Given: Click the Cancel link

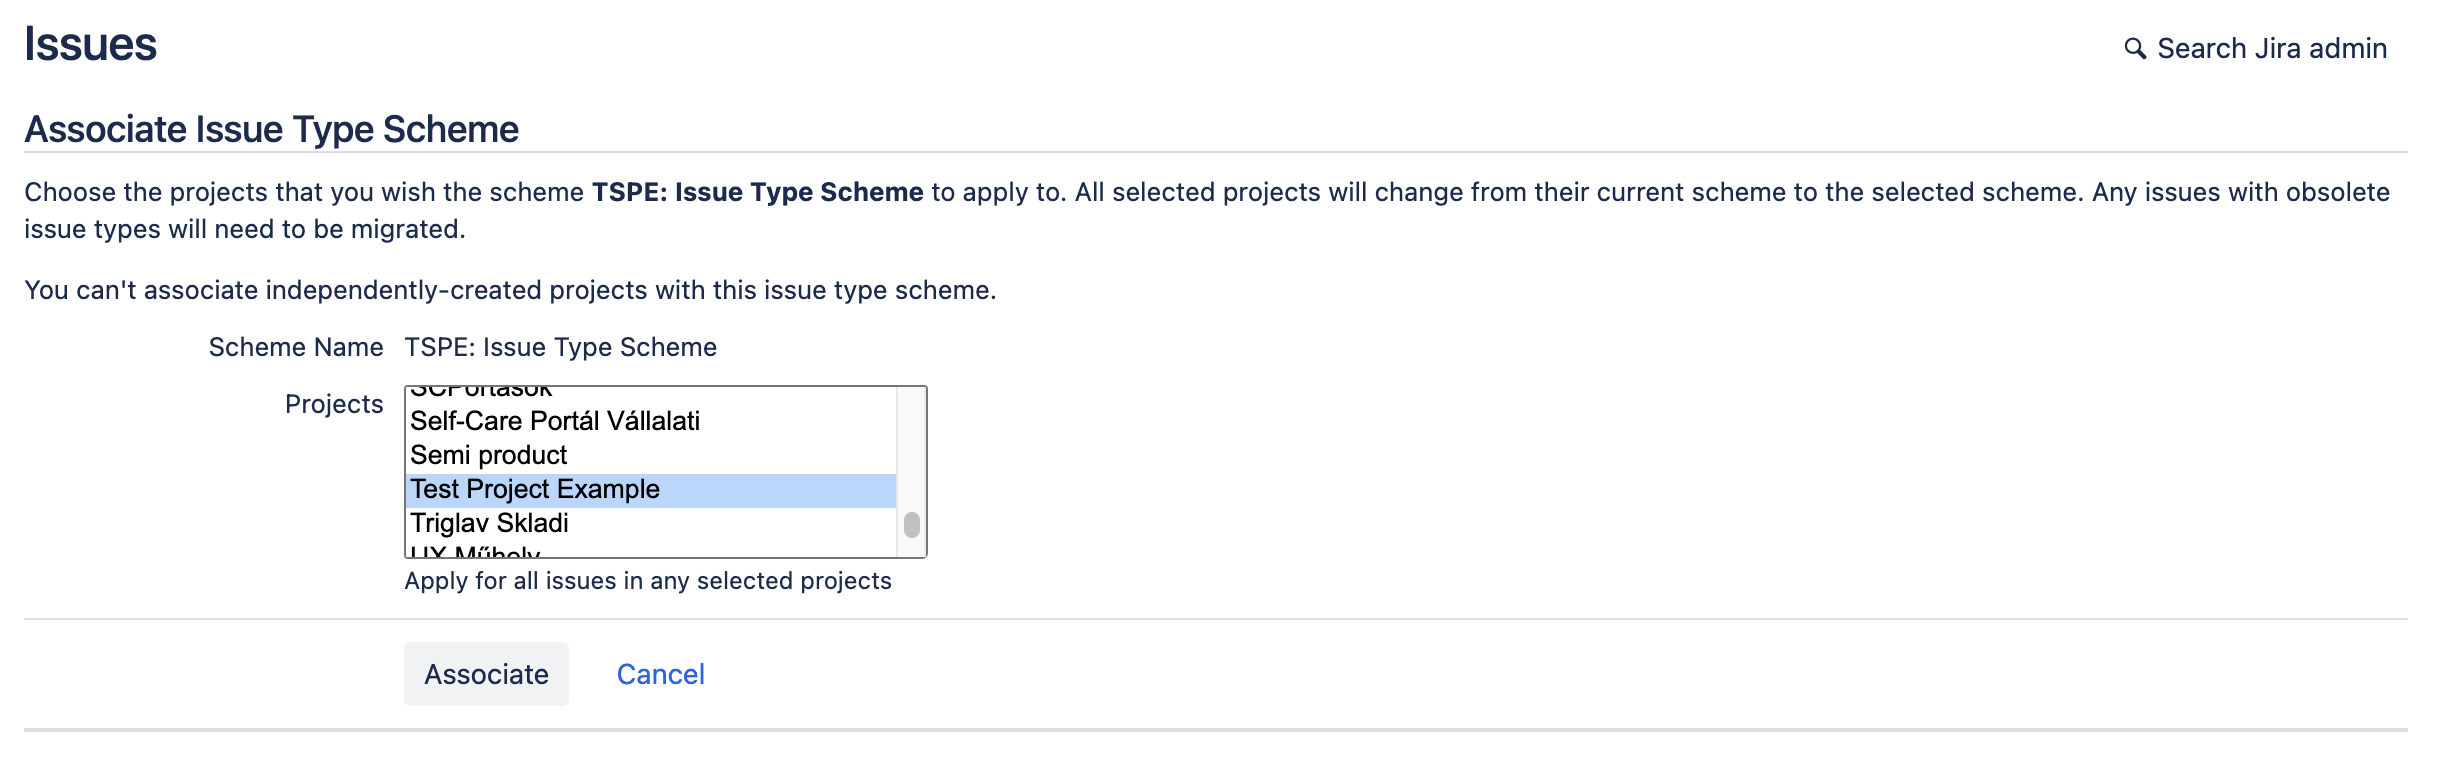Looking at the screenshot, I should pos(660,674).
